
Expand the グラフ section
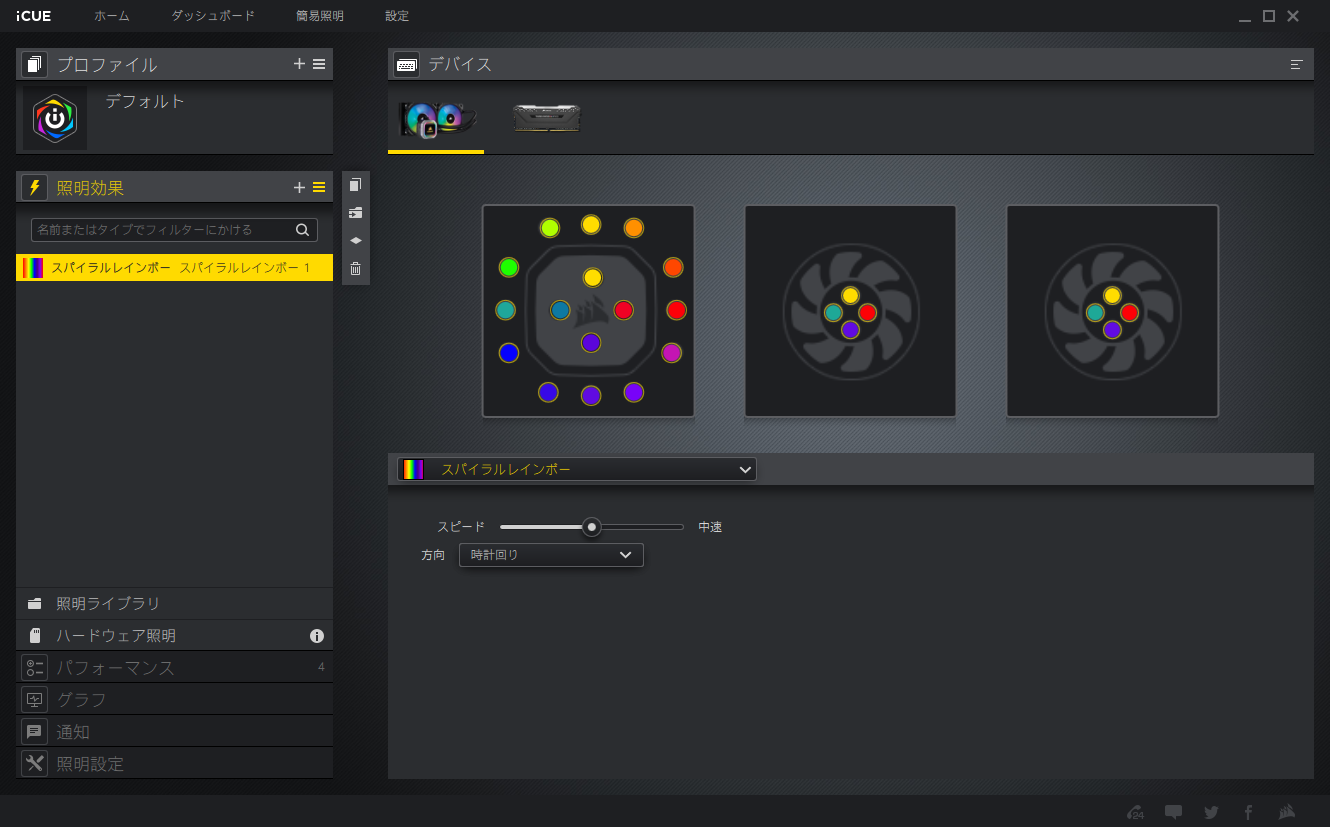(174, 700)
